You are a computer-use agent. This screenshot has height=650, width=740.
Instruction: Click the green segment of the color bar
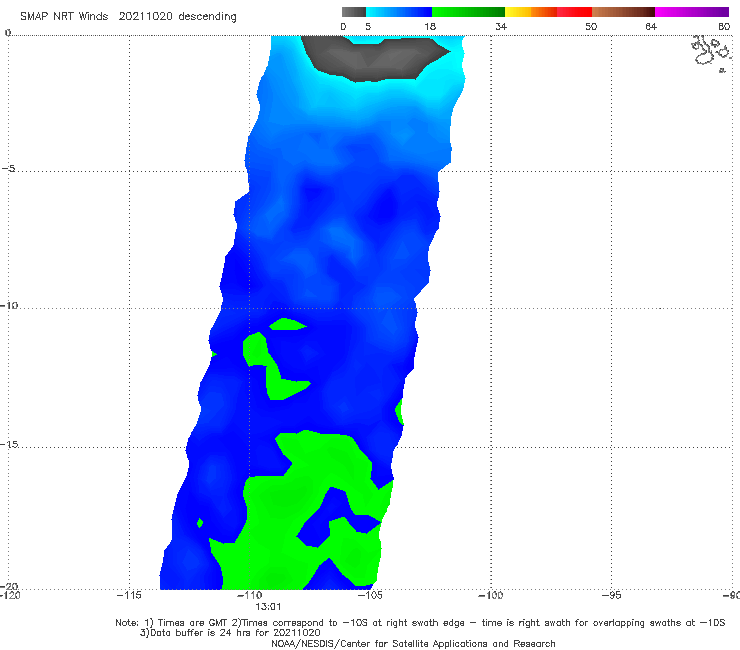point(468,12)
